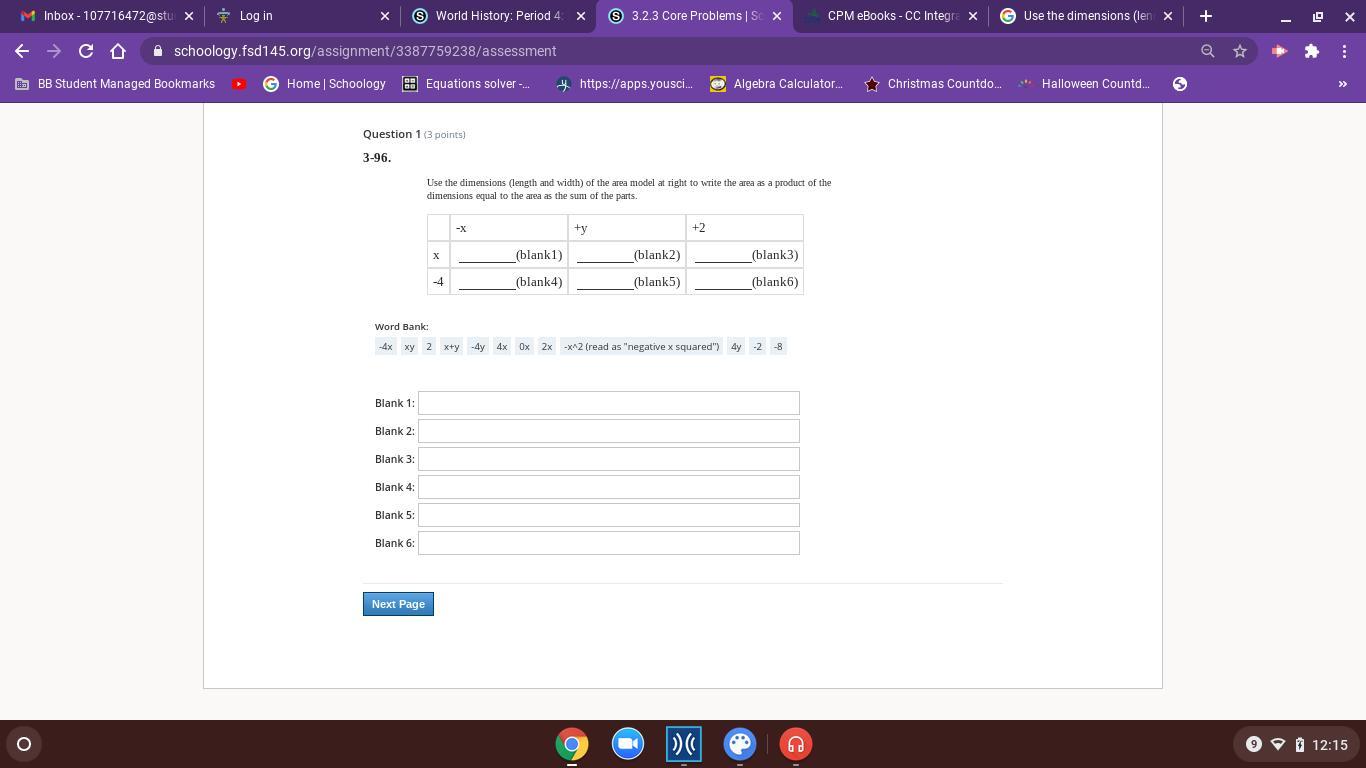Screen dimensions: 1366x768
Task: Switch to the World History: Period 4 tab
Action: (496, 16)
